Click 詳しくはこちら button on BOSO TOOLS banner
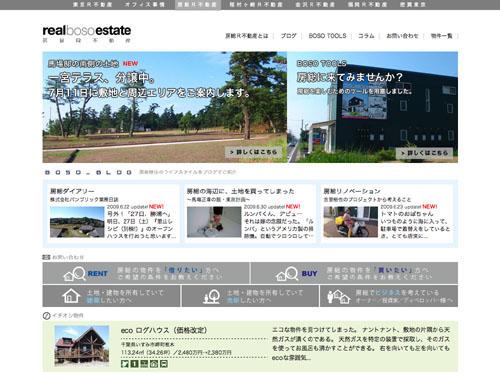This screenshot has width=500, height=377. click(424, 153)
